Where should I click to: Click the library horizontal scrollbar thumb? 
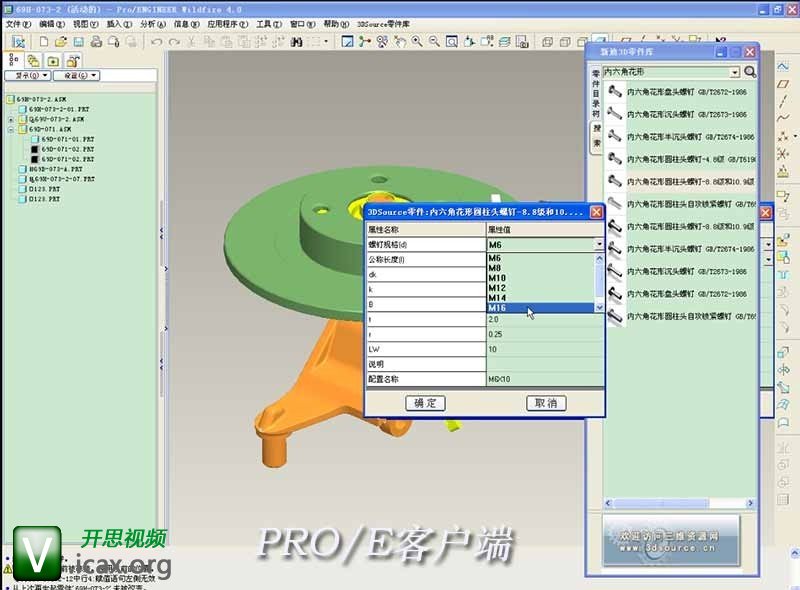pos(660,503)
